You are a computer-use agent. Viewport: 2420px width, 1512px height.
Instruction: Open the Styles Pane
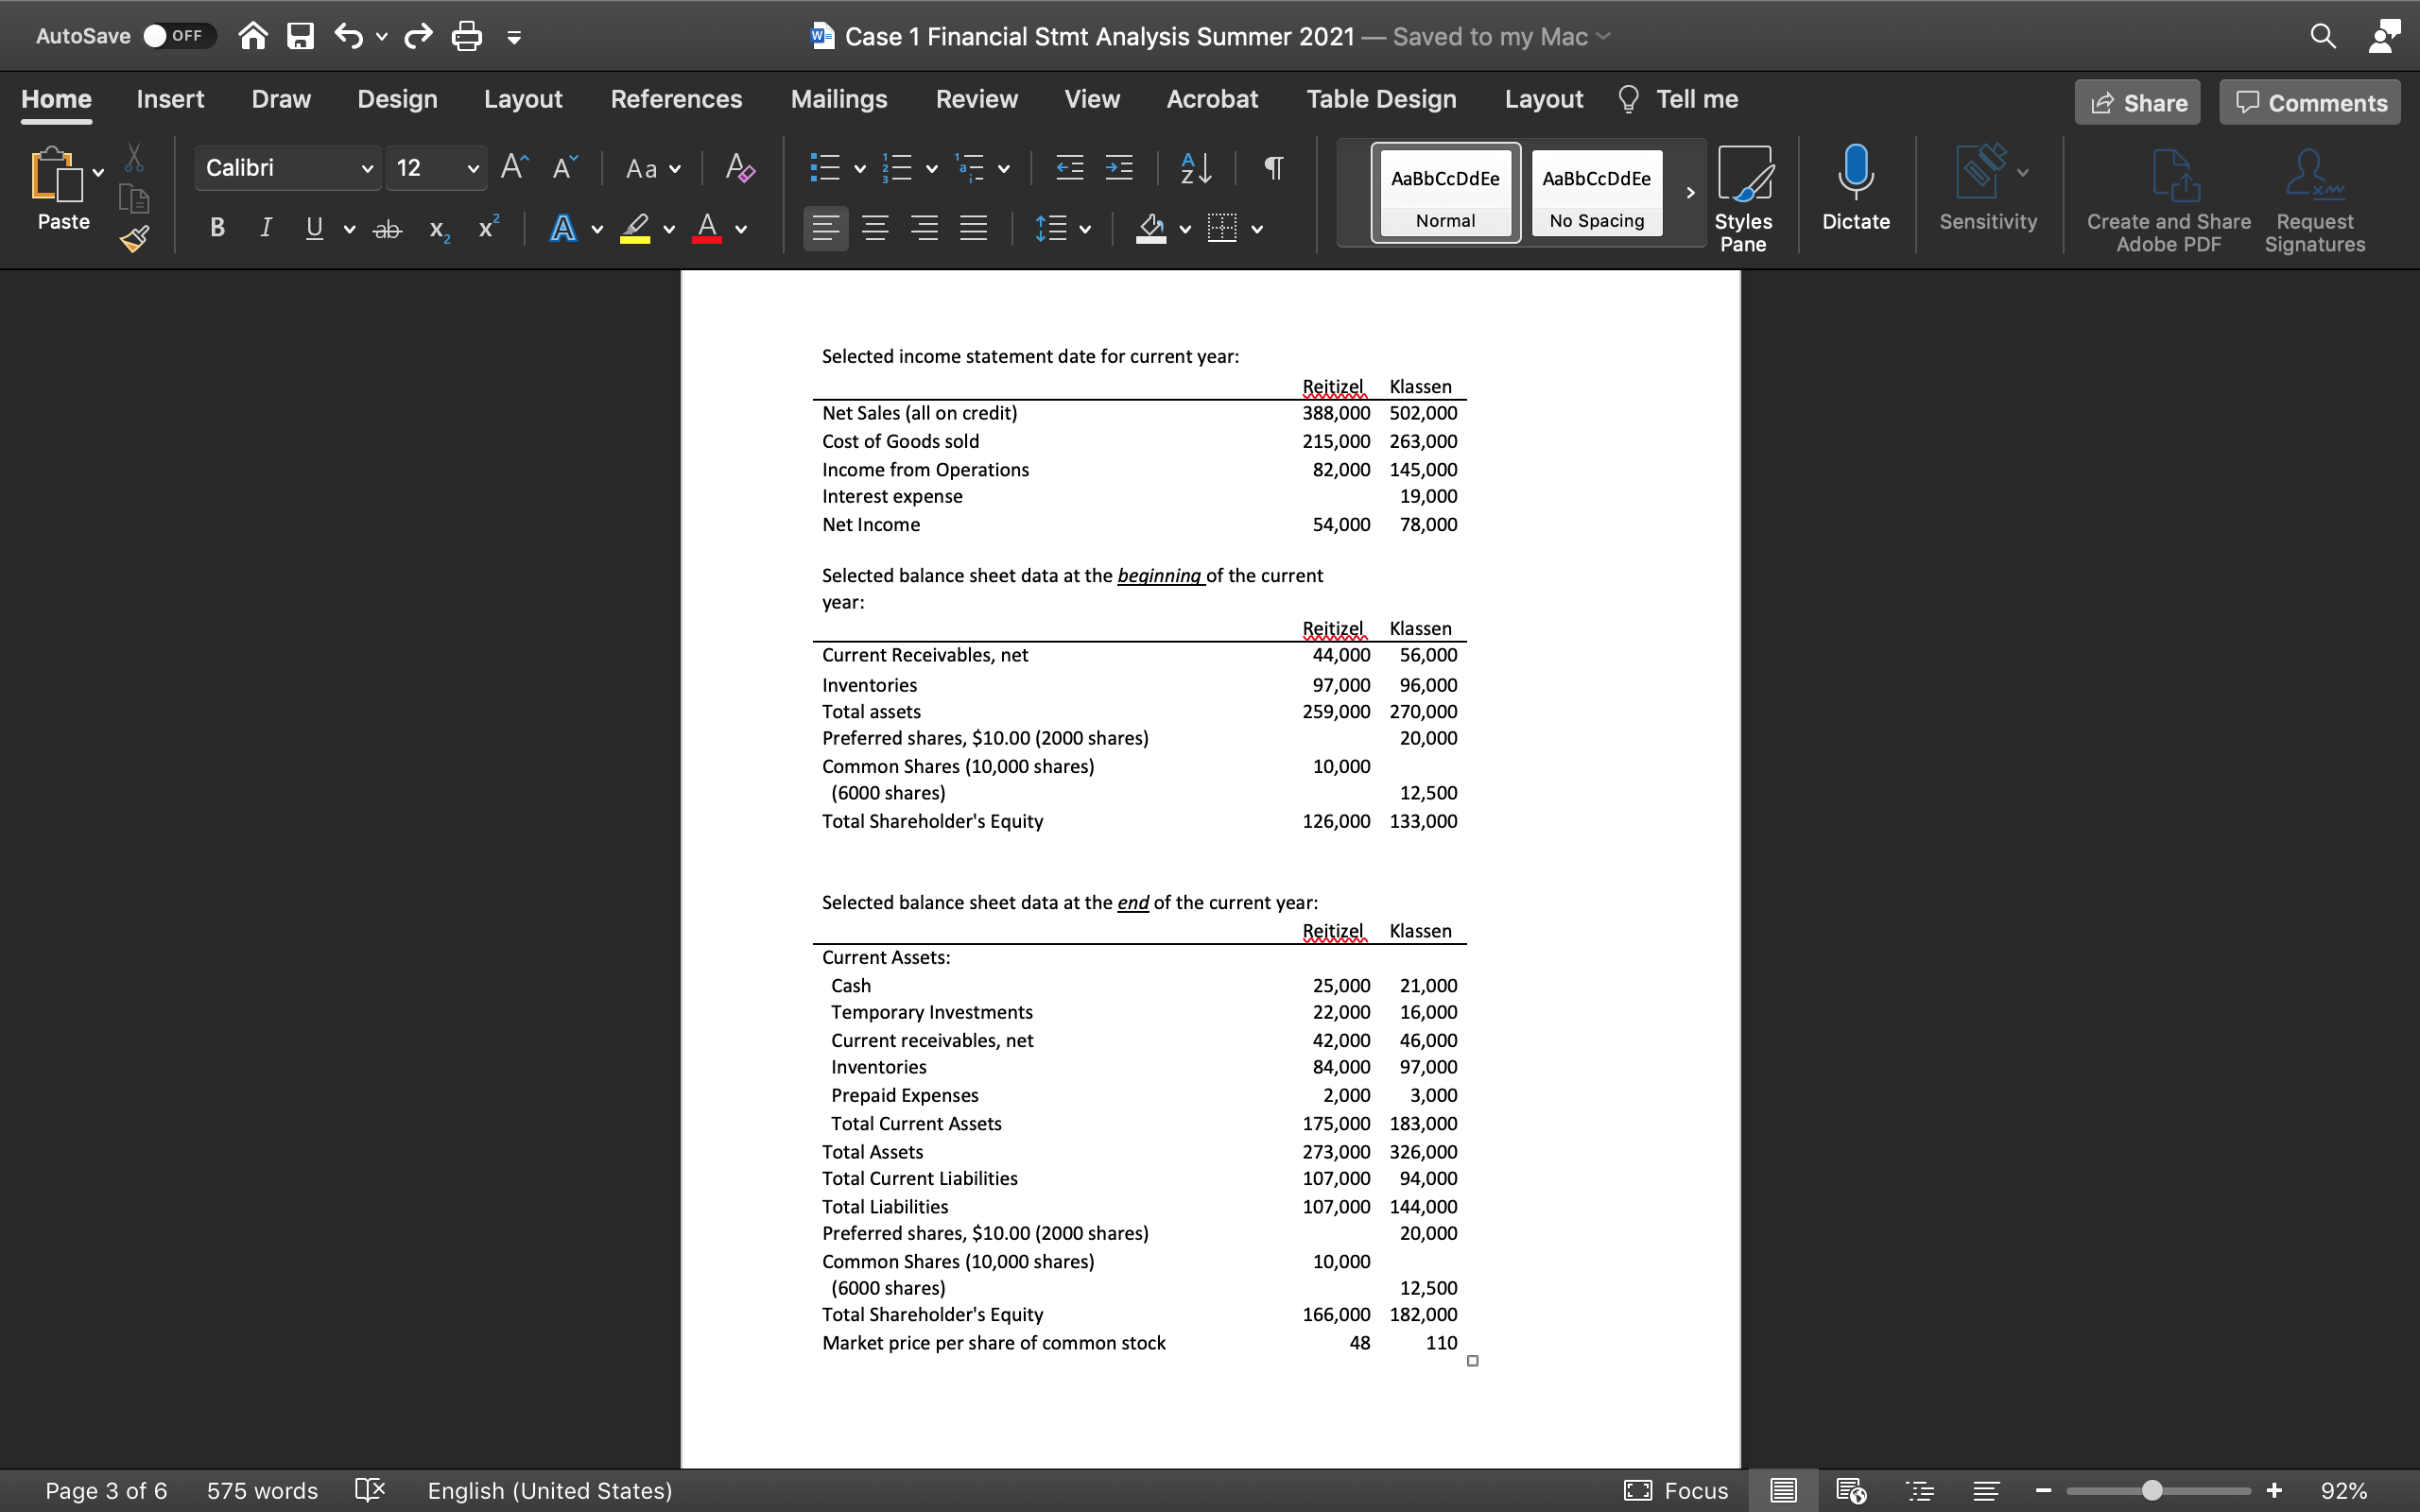coord(1744,195)
